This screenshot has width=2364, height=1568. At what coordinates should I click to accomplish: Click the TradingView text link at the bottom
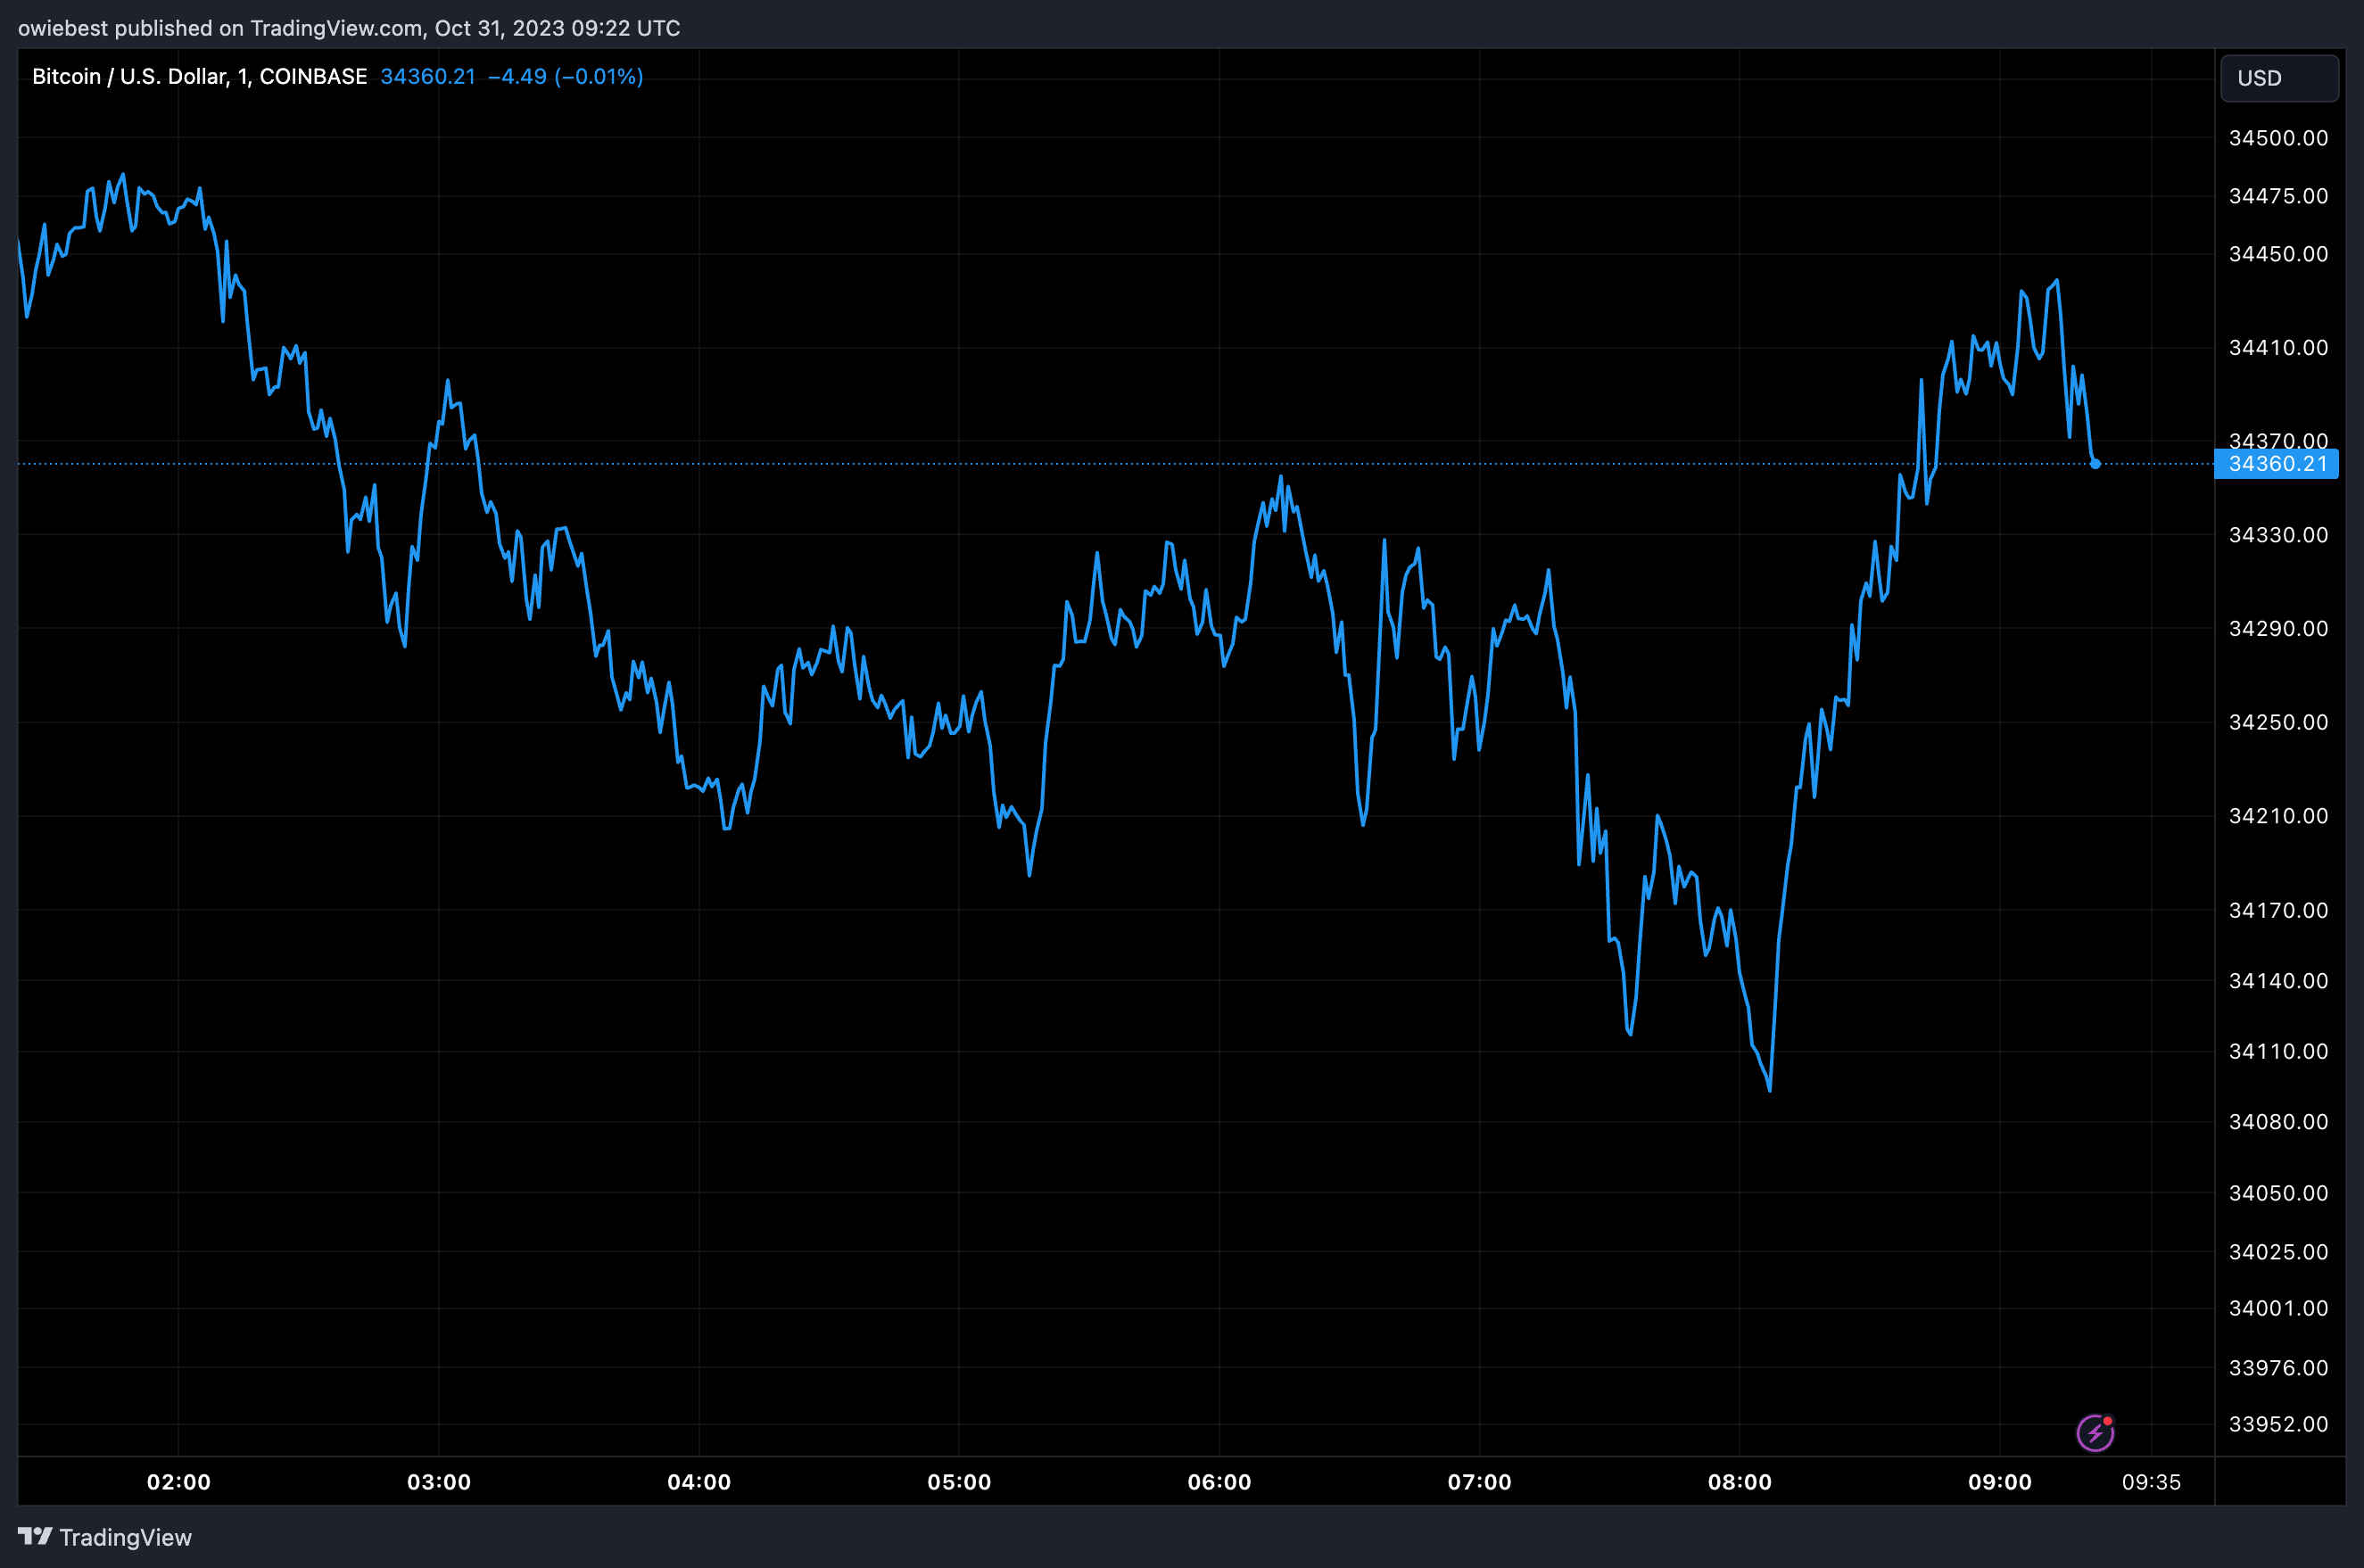[125, 1537]
